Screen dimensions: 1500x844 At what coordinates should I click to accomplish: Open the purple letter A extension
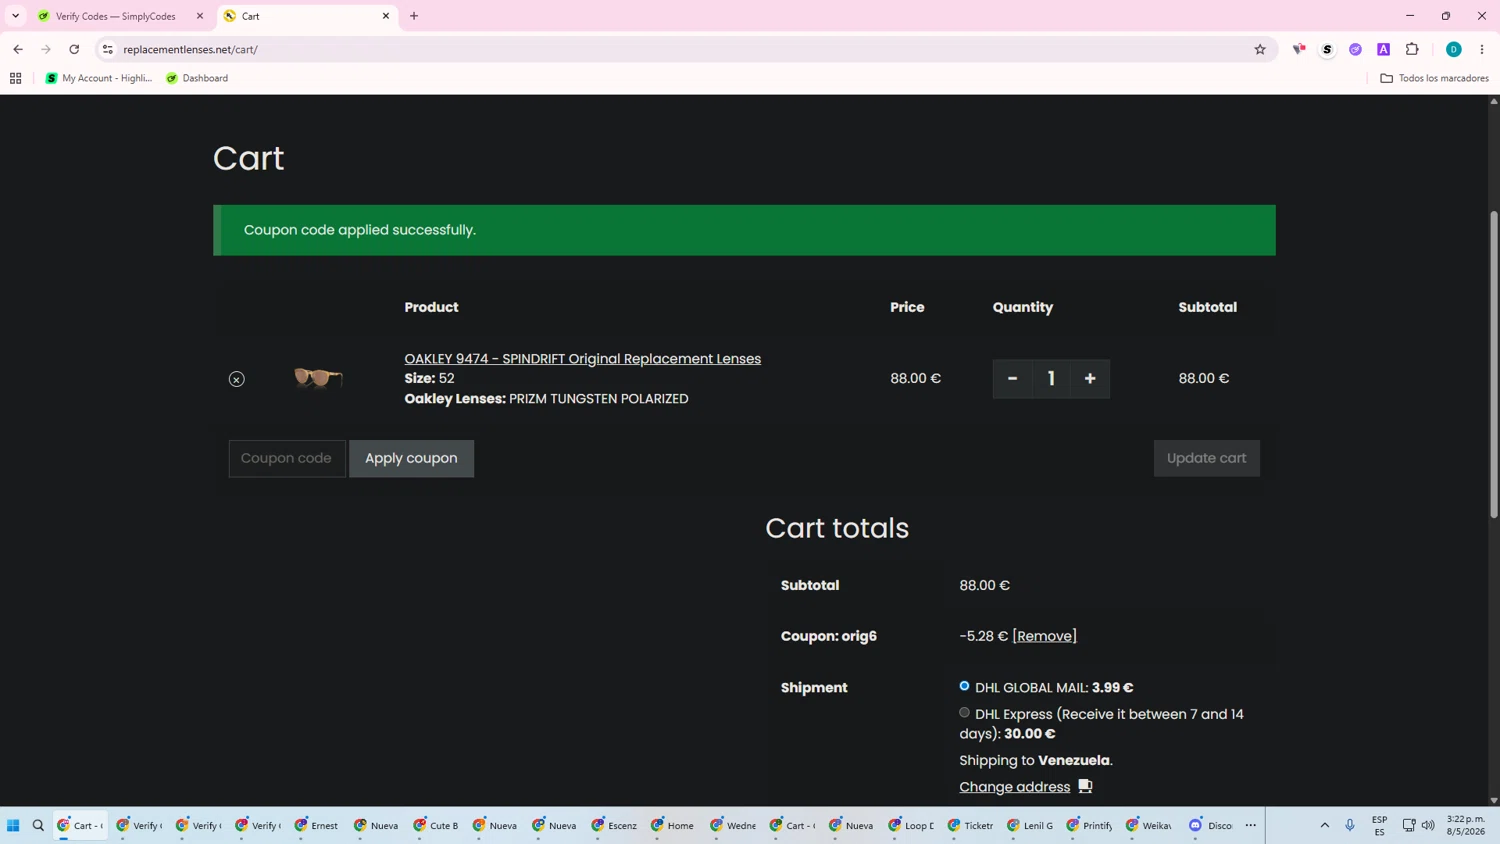(x=1384, y=49)
